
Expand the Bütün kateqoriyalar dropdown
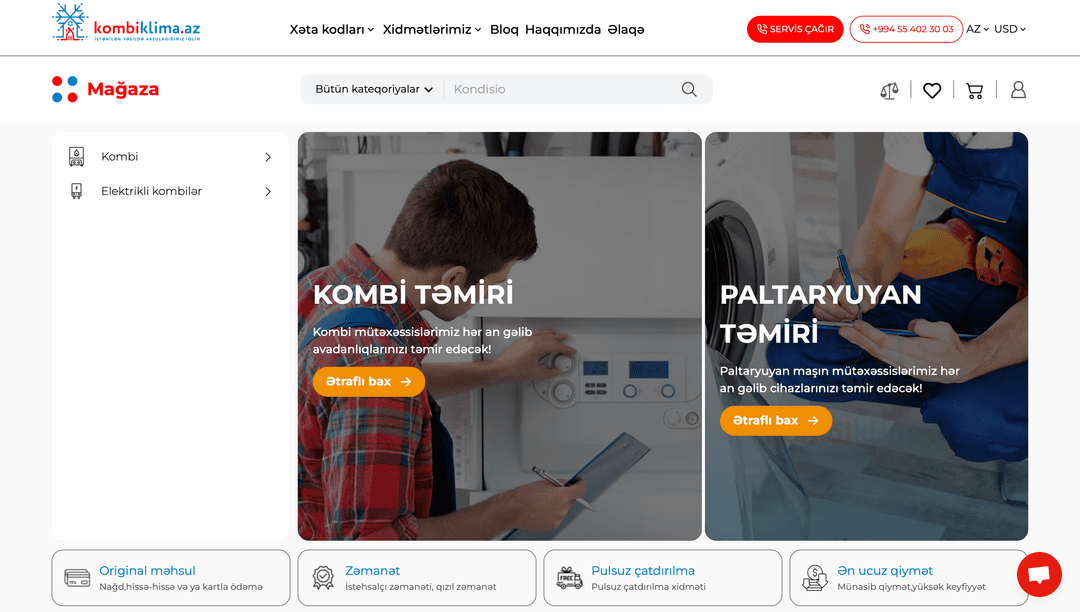click(374, 89)
